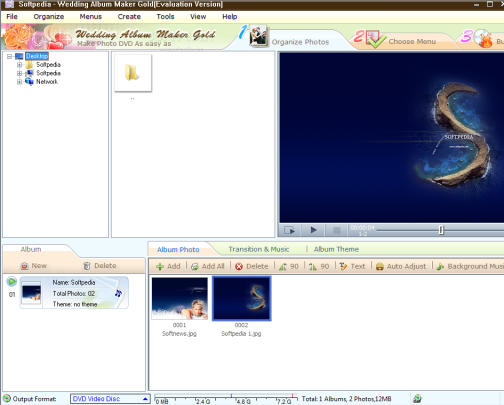Screen dimensions: 504x405
Task: Switch to the Transition & Music tab
Action: coord(259,249)
